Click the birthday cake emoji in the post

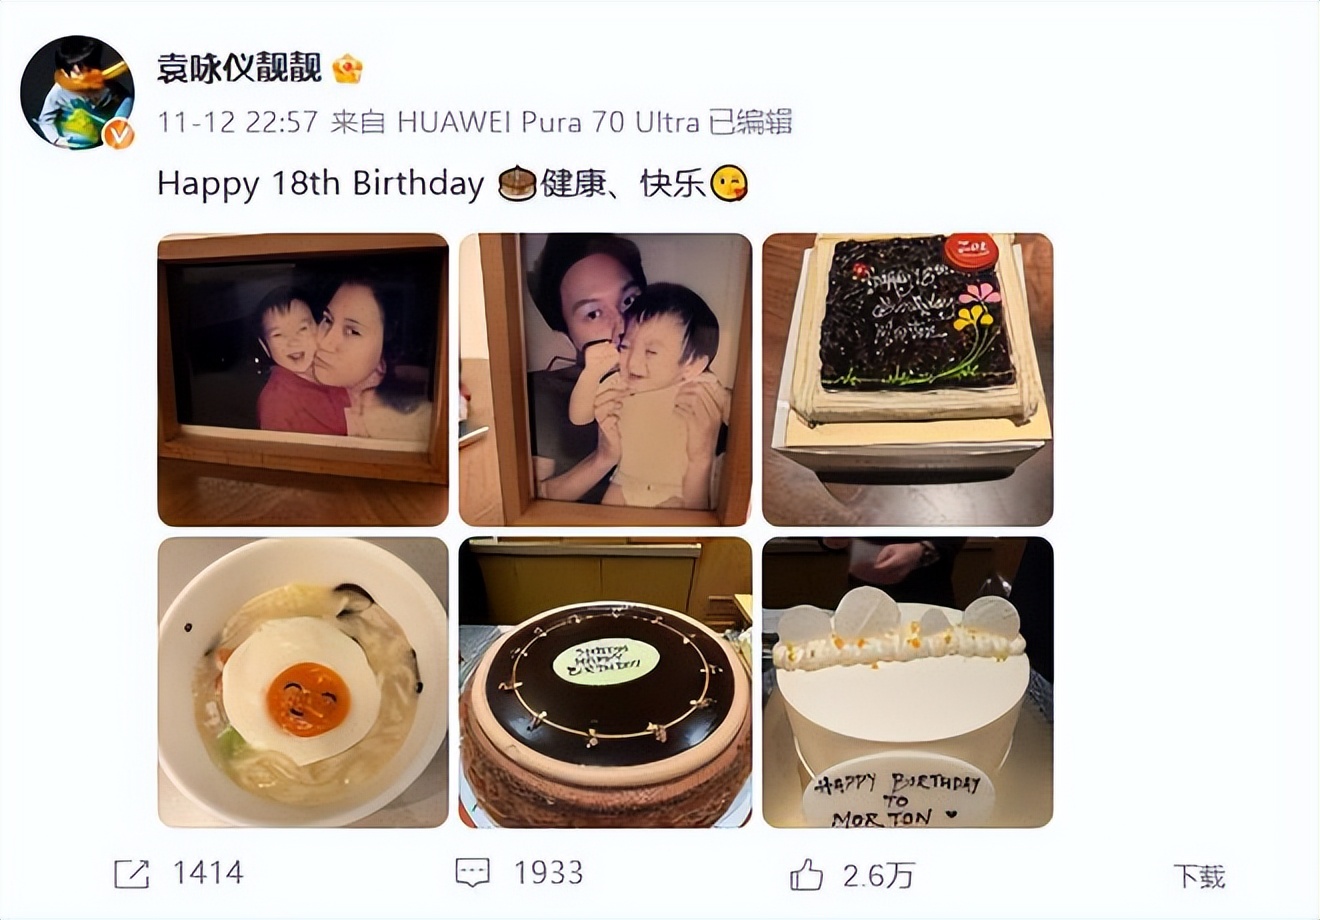tap(517, 184)
